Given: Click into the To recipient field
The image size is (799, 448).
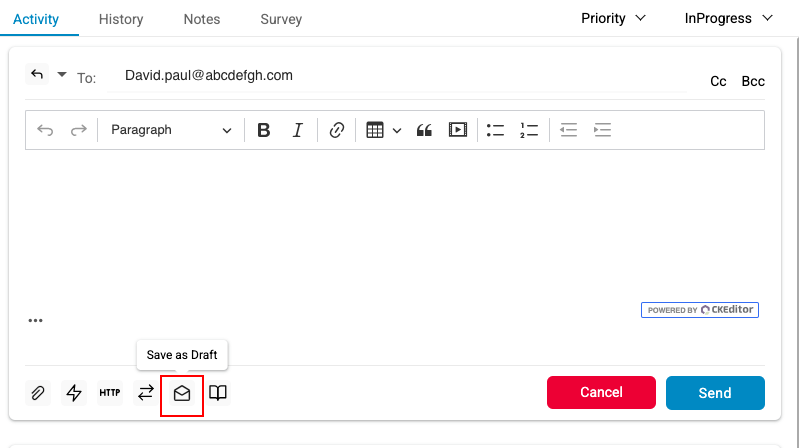Looking at the screenshot, I should pyautogui.click(x=400, y=76).
